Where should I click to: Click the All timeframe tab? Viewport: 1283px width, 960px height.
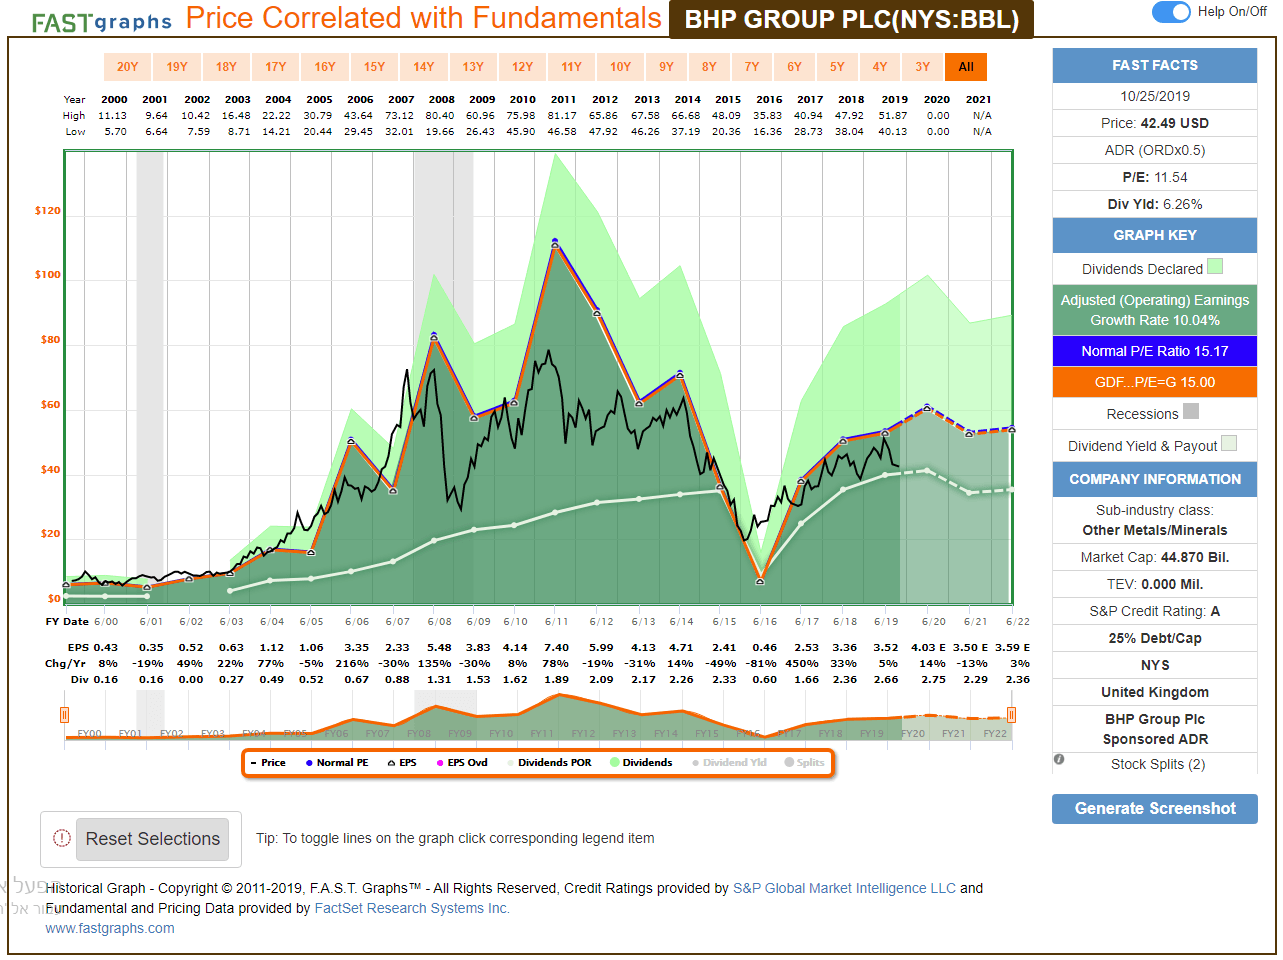(x=965, y=67)
